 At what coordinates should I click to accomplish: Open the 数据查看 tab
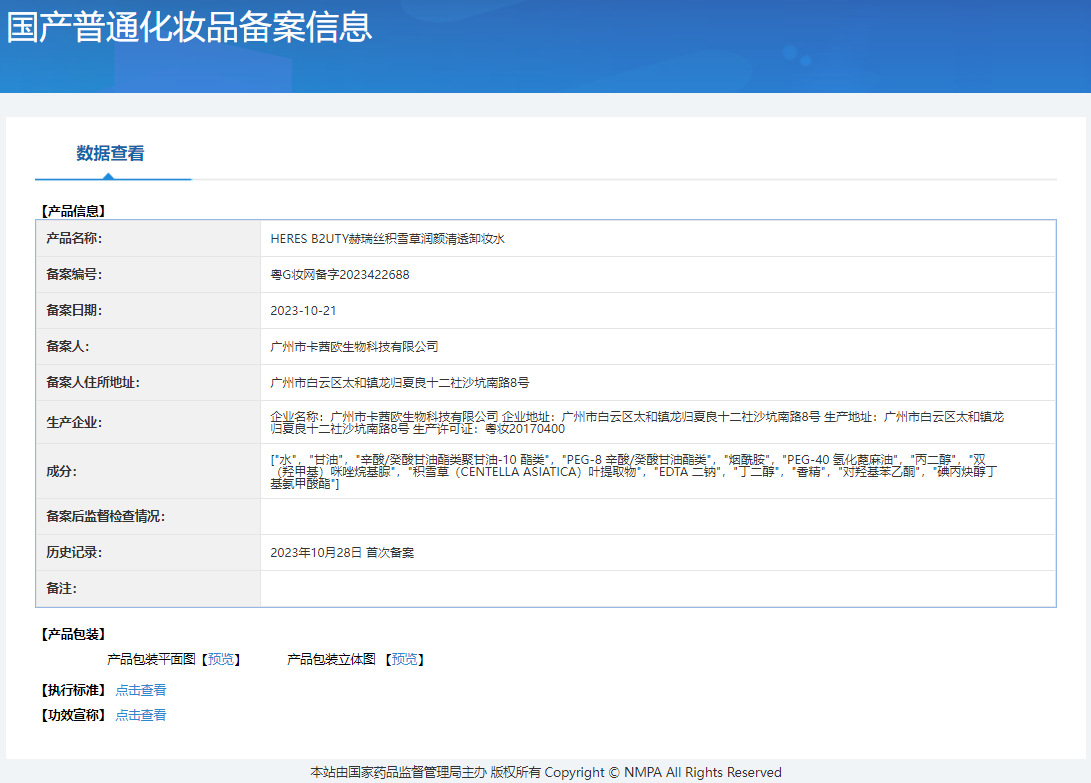110,154
